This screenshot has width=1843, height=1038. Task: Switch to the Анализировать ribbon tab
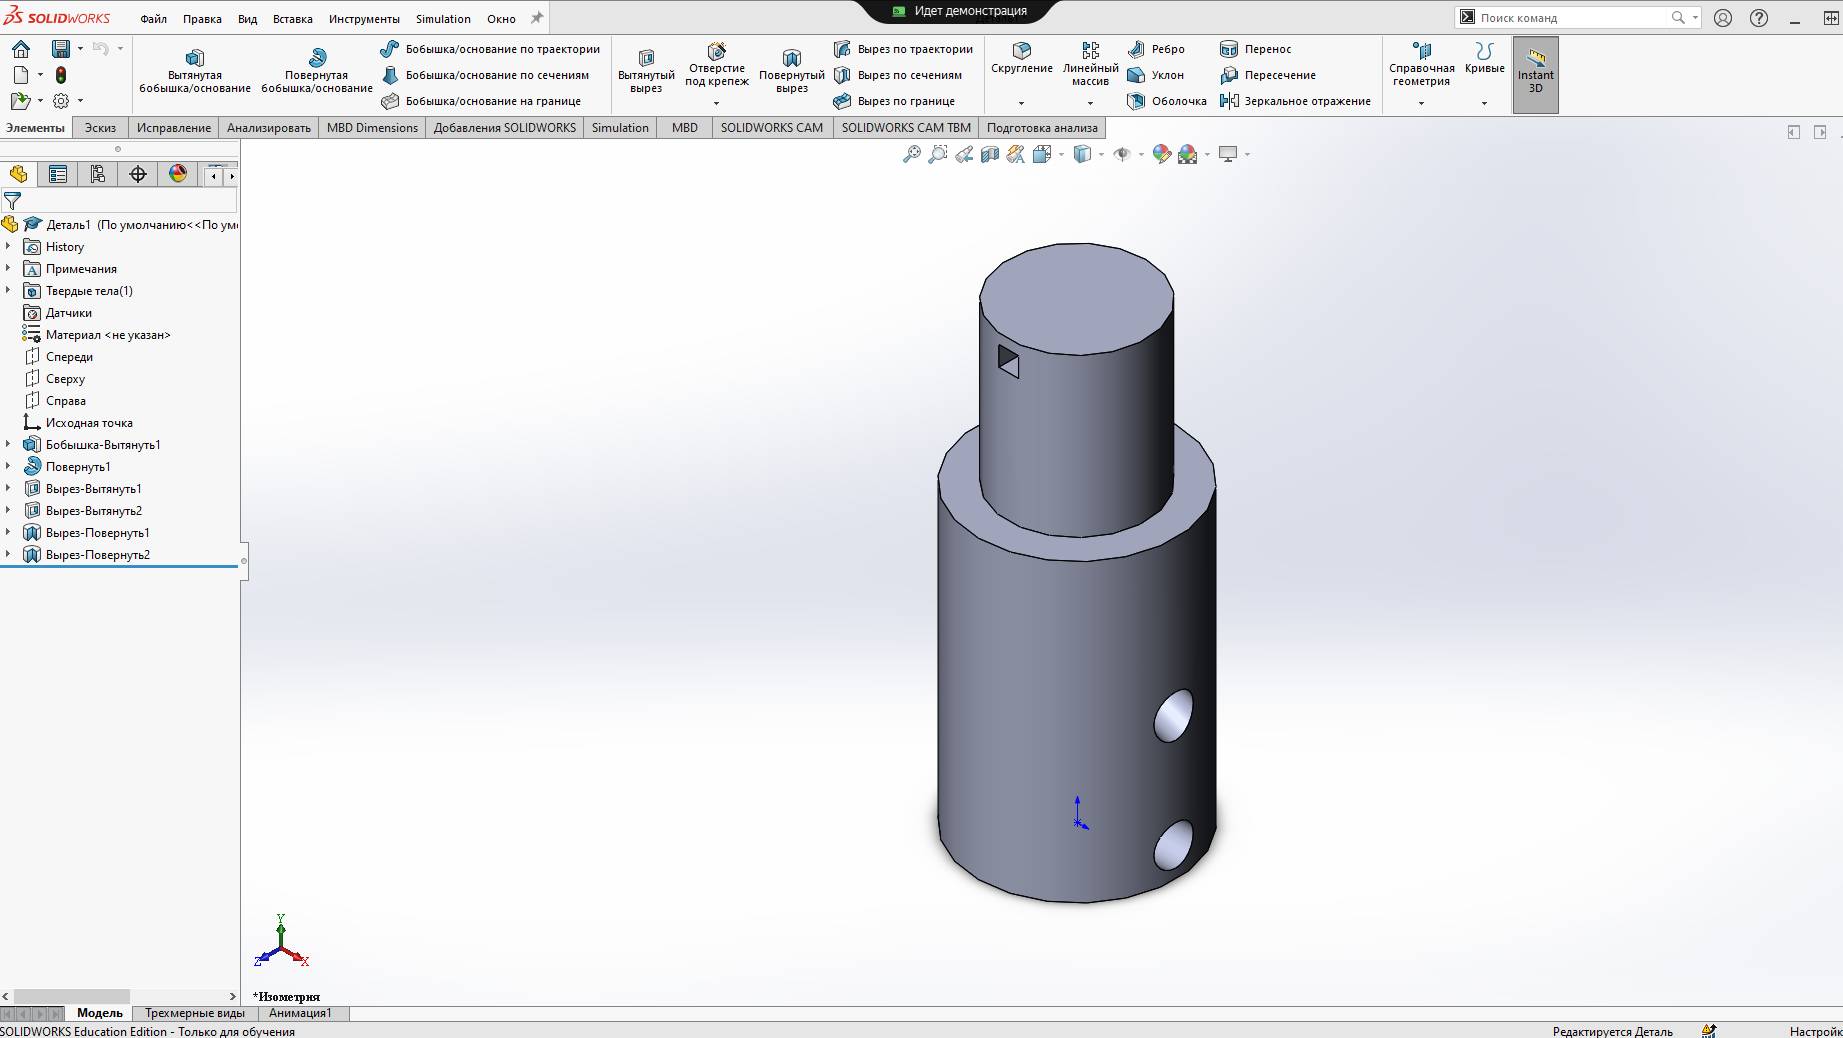click(x=267, y=127)
